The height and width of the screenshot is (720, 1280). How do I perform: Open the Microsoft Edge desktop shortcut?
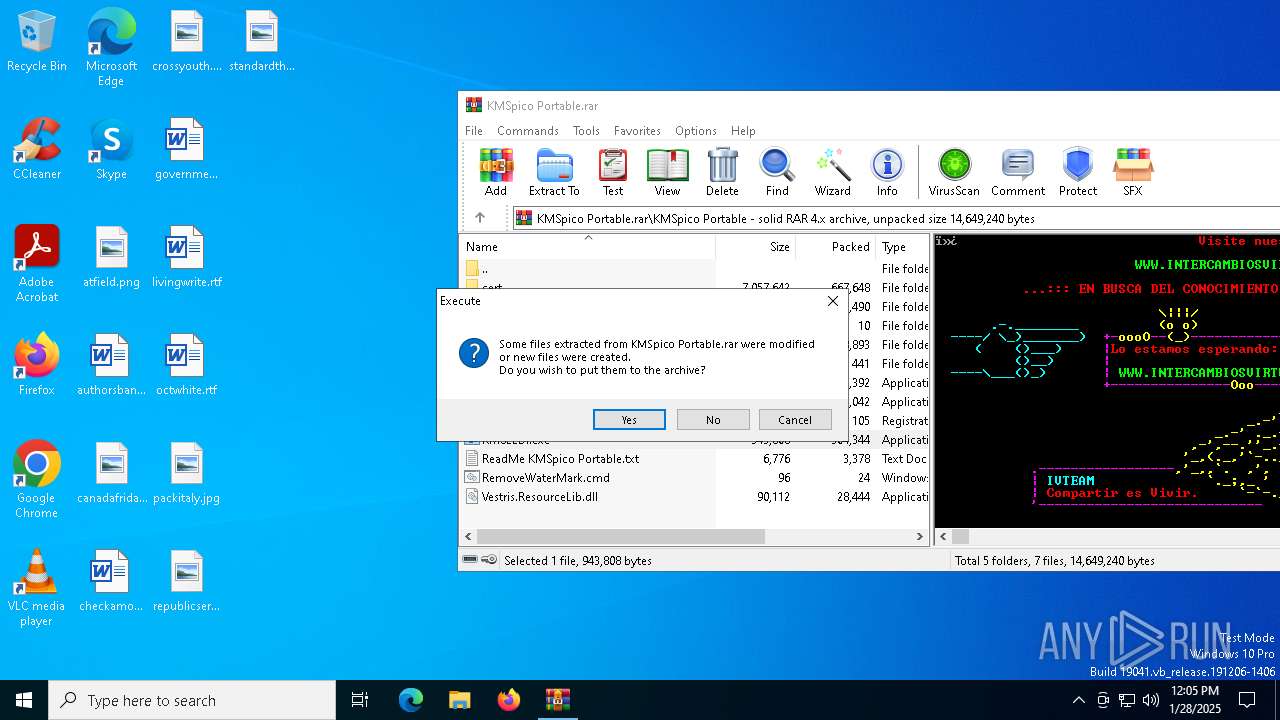[x=111, y=48]
